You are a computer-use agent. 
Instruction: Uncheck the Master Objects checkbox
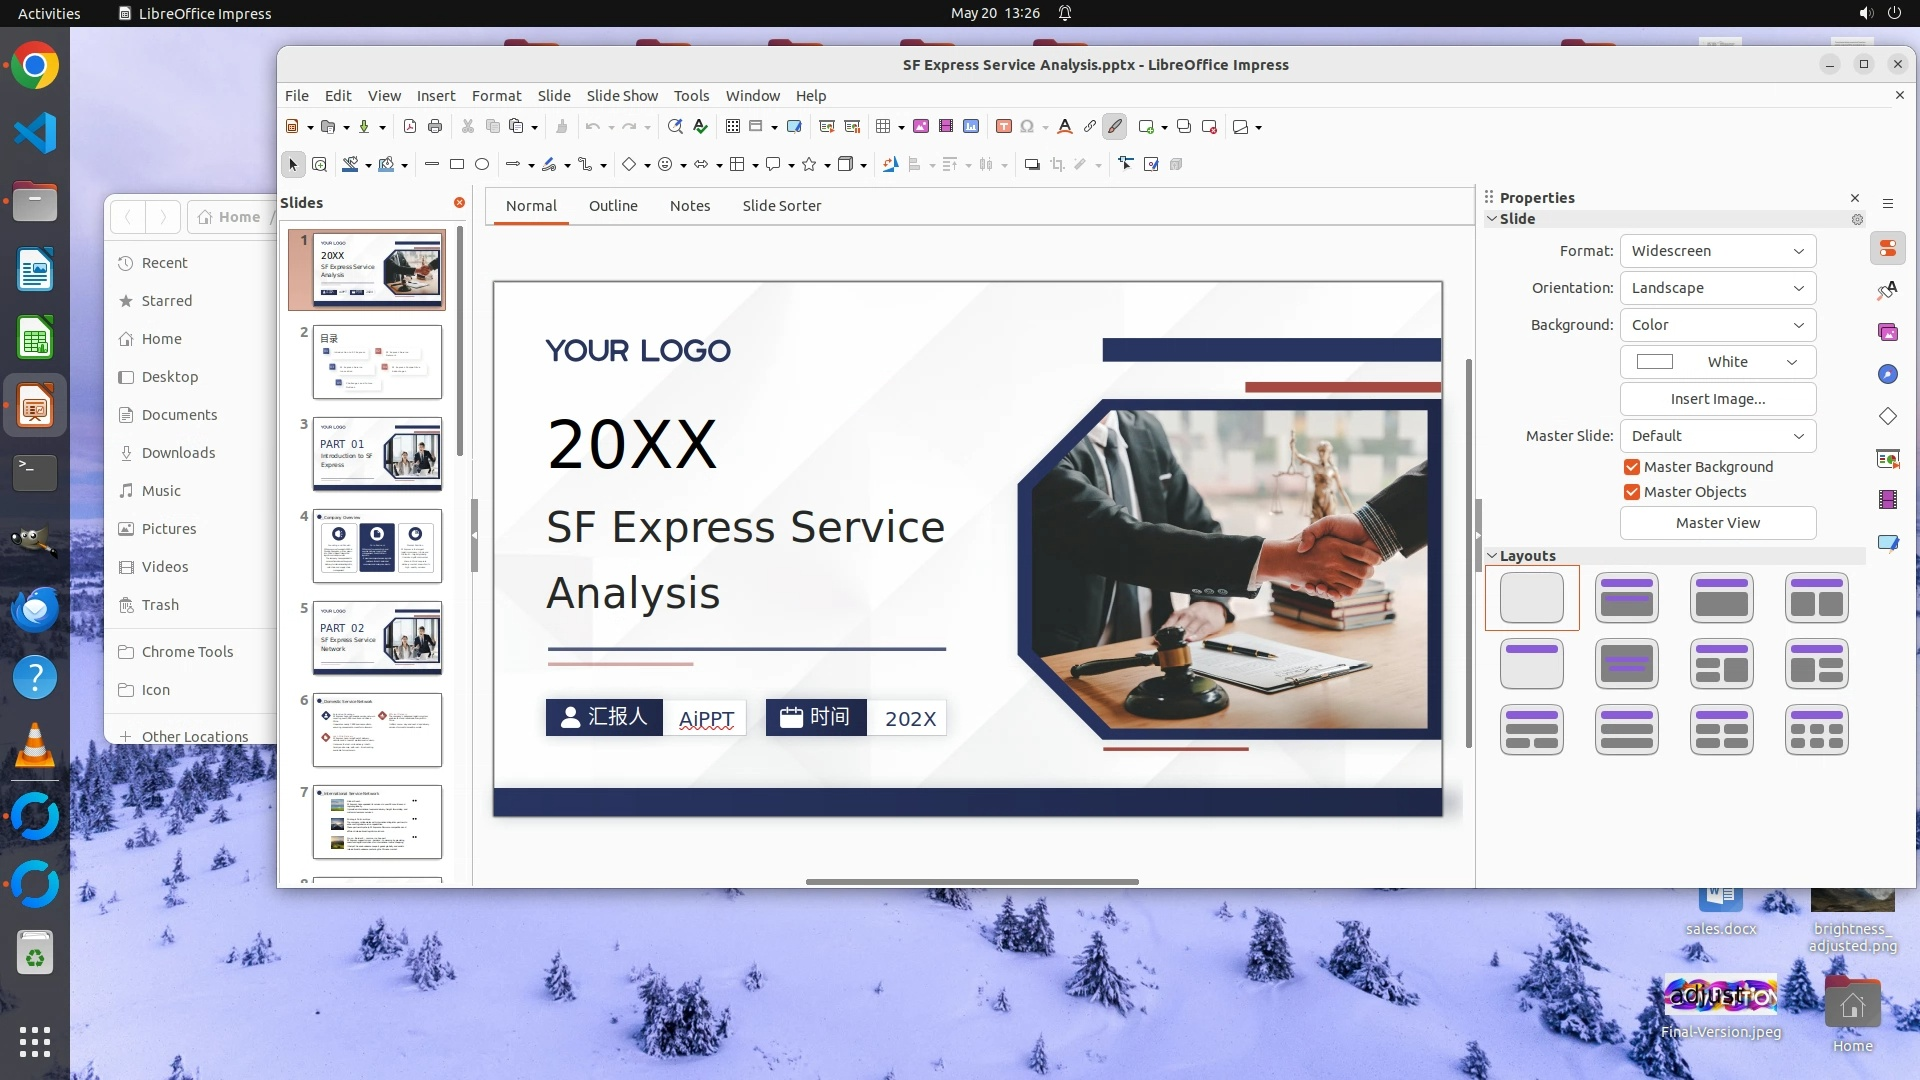[x=1632, y=492]
